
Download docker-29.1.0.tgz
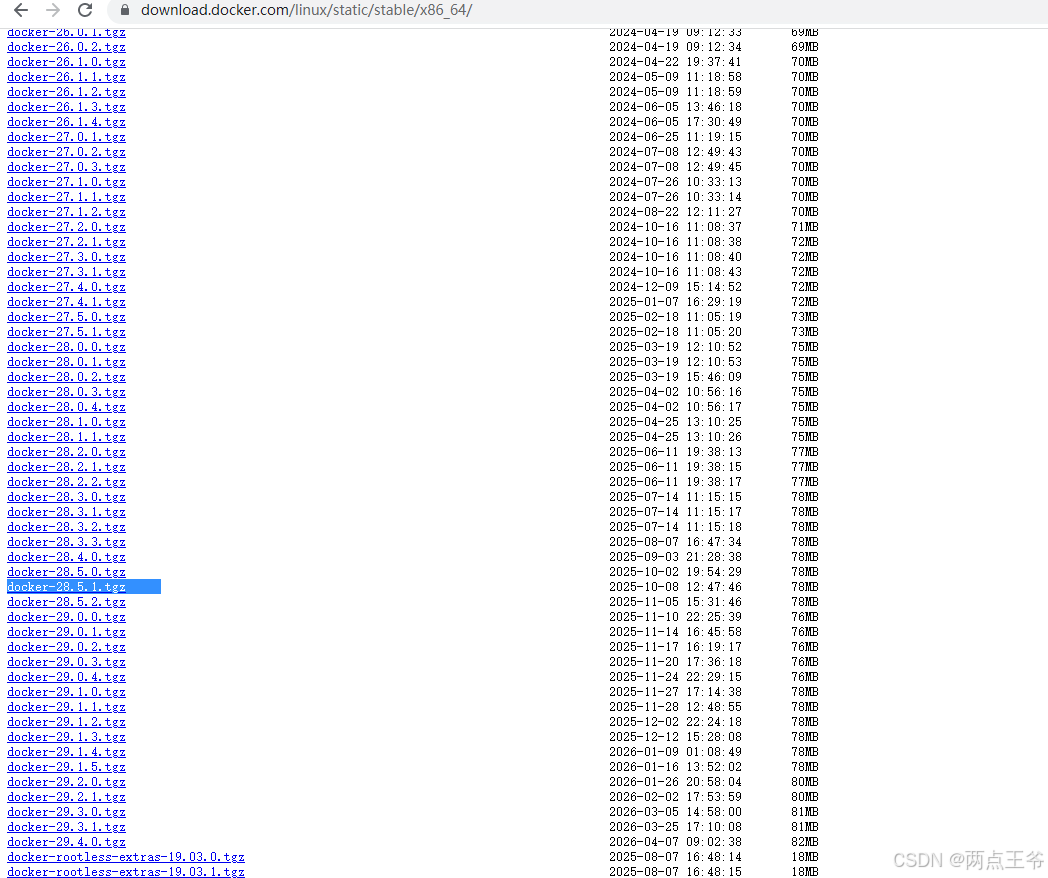coord(66,692)
